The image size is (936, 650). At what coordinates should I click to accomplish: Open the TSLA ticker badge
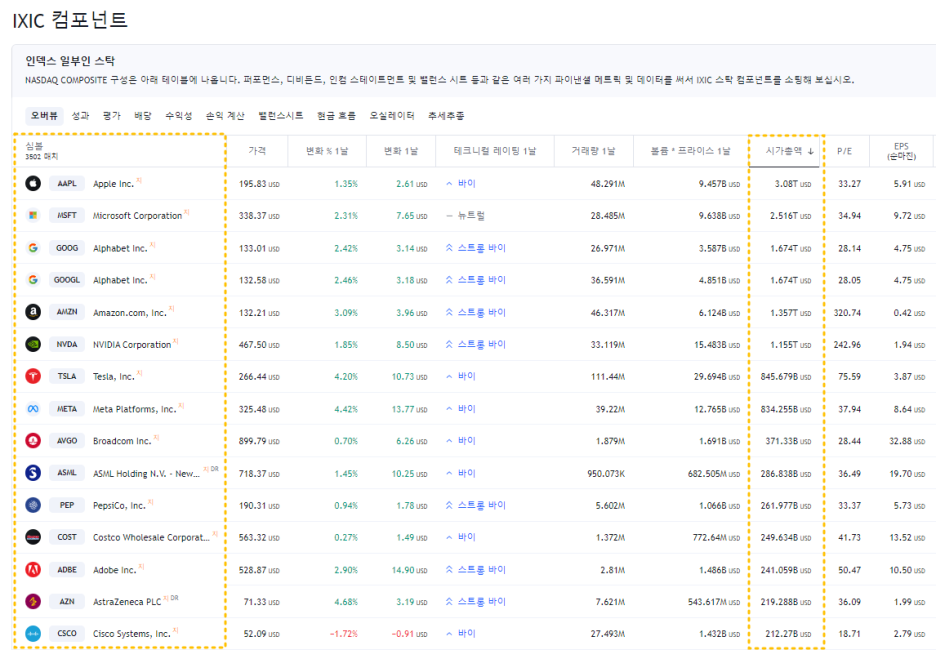[67, 376]
